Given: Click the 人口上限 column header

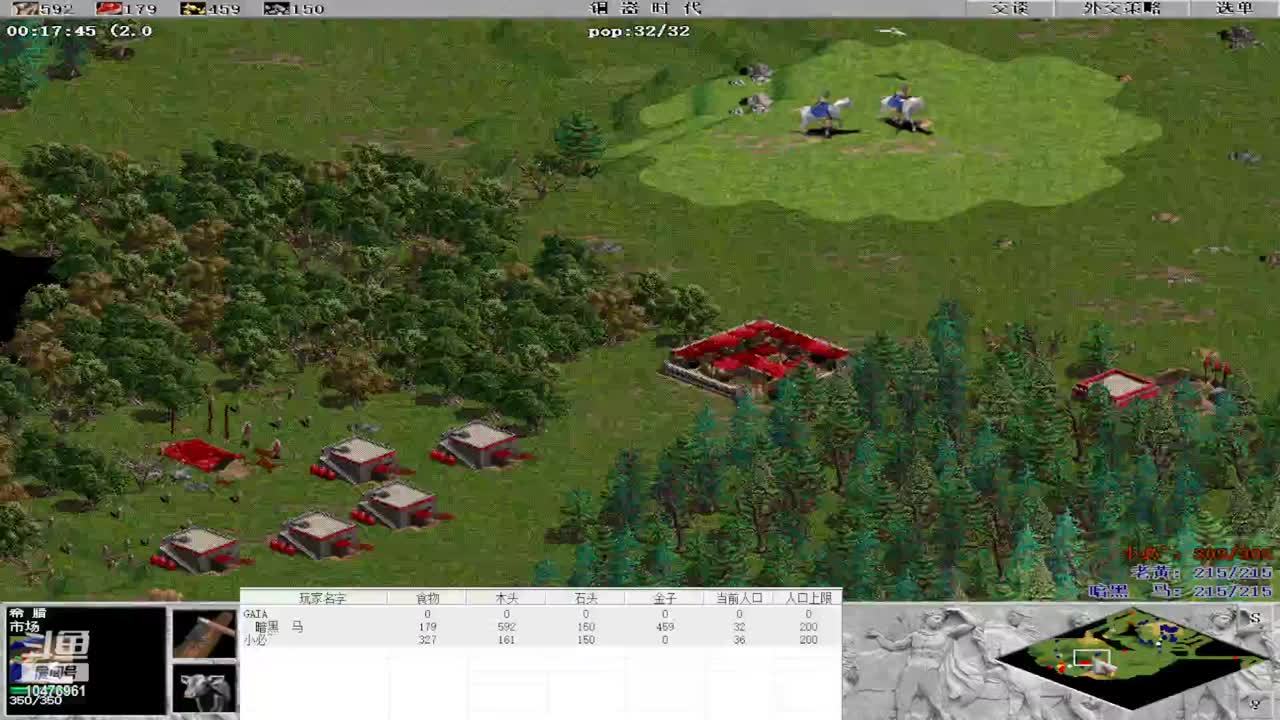Looking at the screenshot, I should click(x=808, y=598).
